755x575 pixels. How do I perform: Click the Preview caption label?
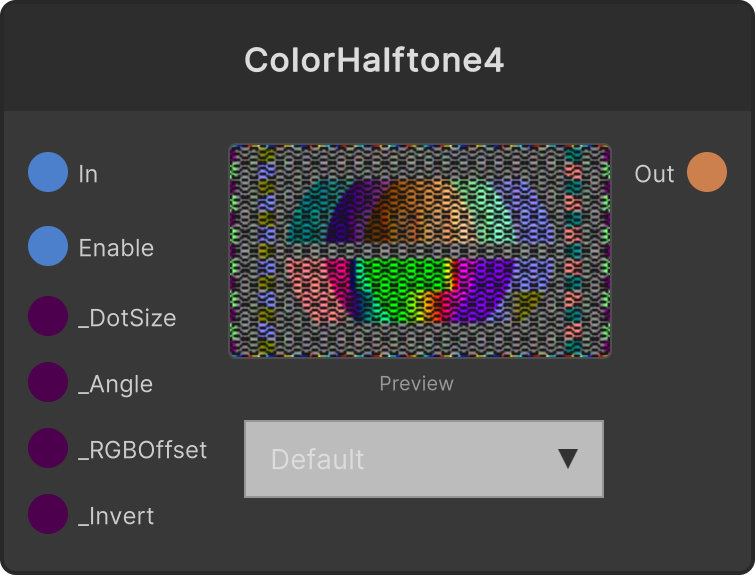417,384
